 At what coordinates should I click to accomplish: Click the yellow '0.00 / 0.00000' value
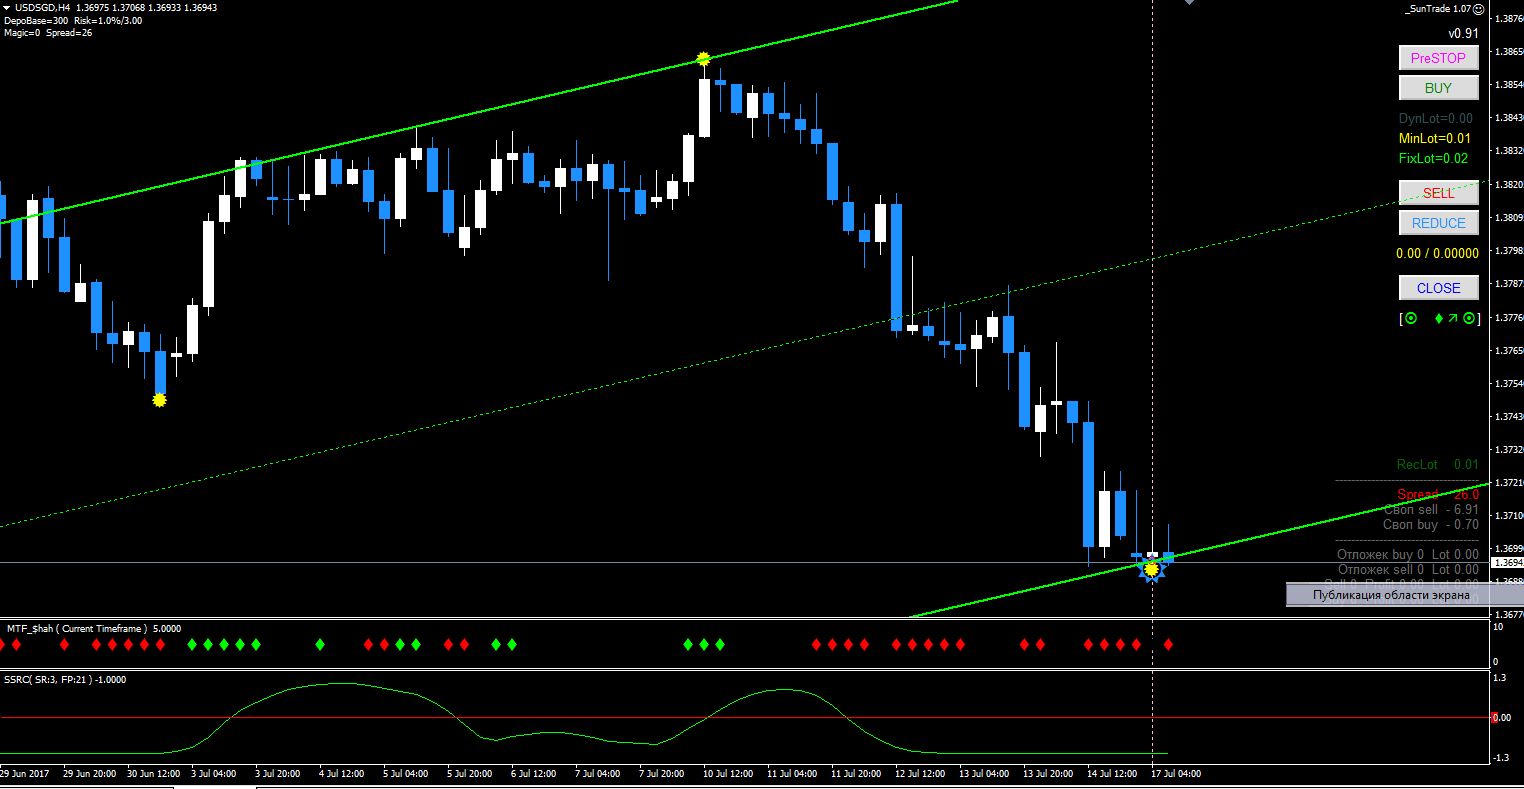pos(1437,254)
